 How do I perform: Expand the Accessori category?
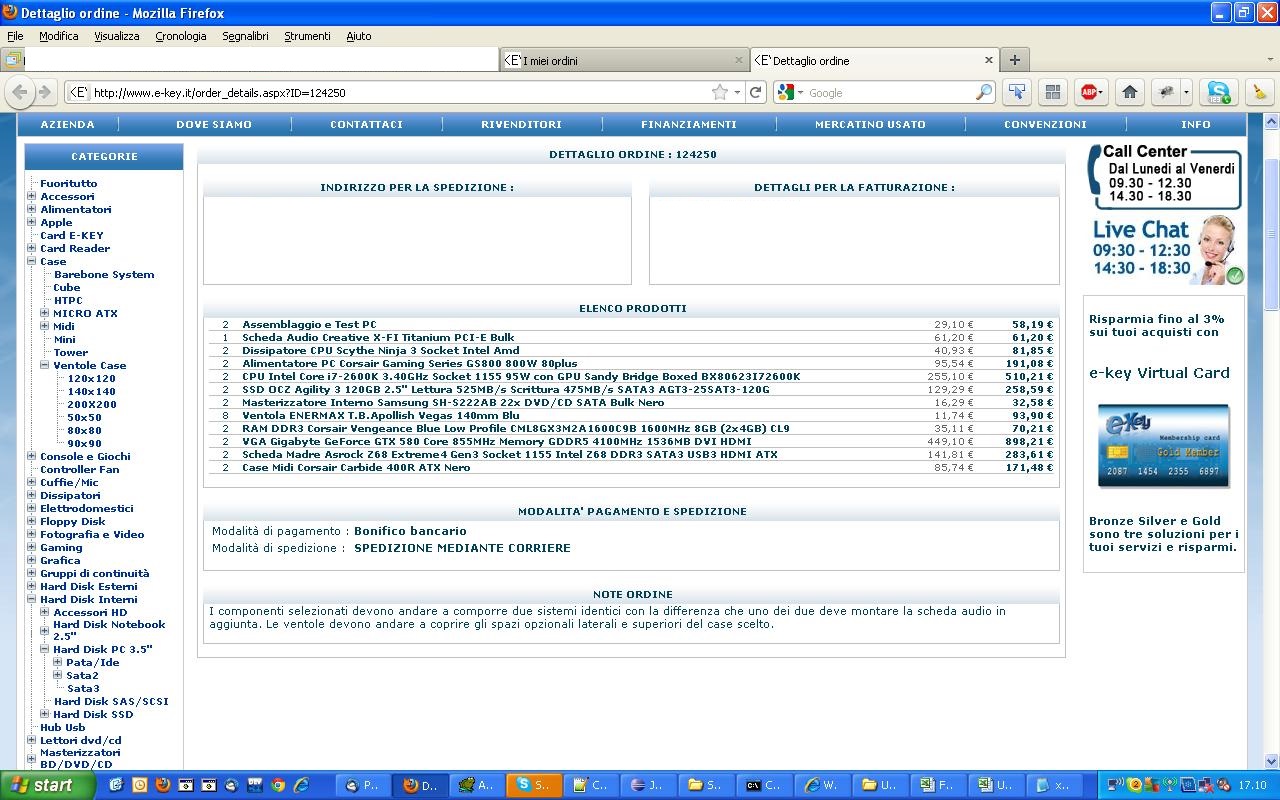click(x=31, y=196)
